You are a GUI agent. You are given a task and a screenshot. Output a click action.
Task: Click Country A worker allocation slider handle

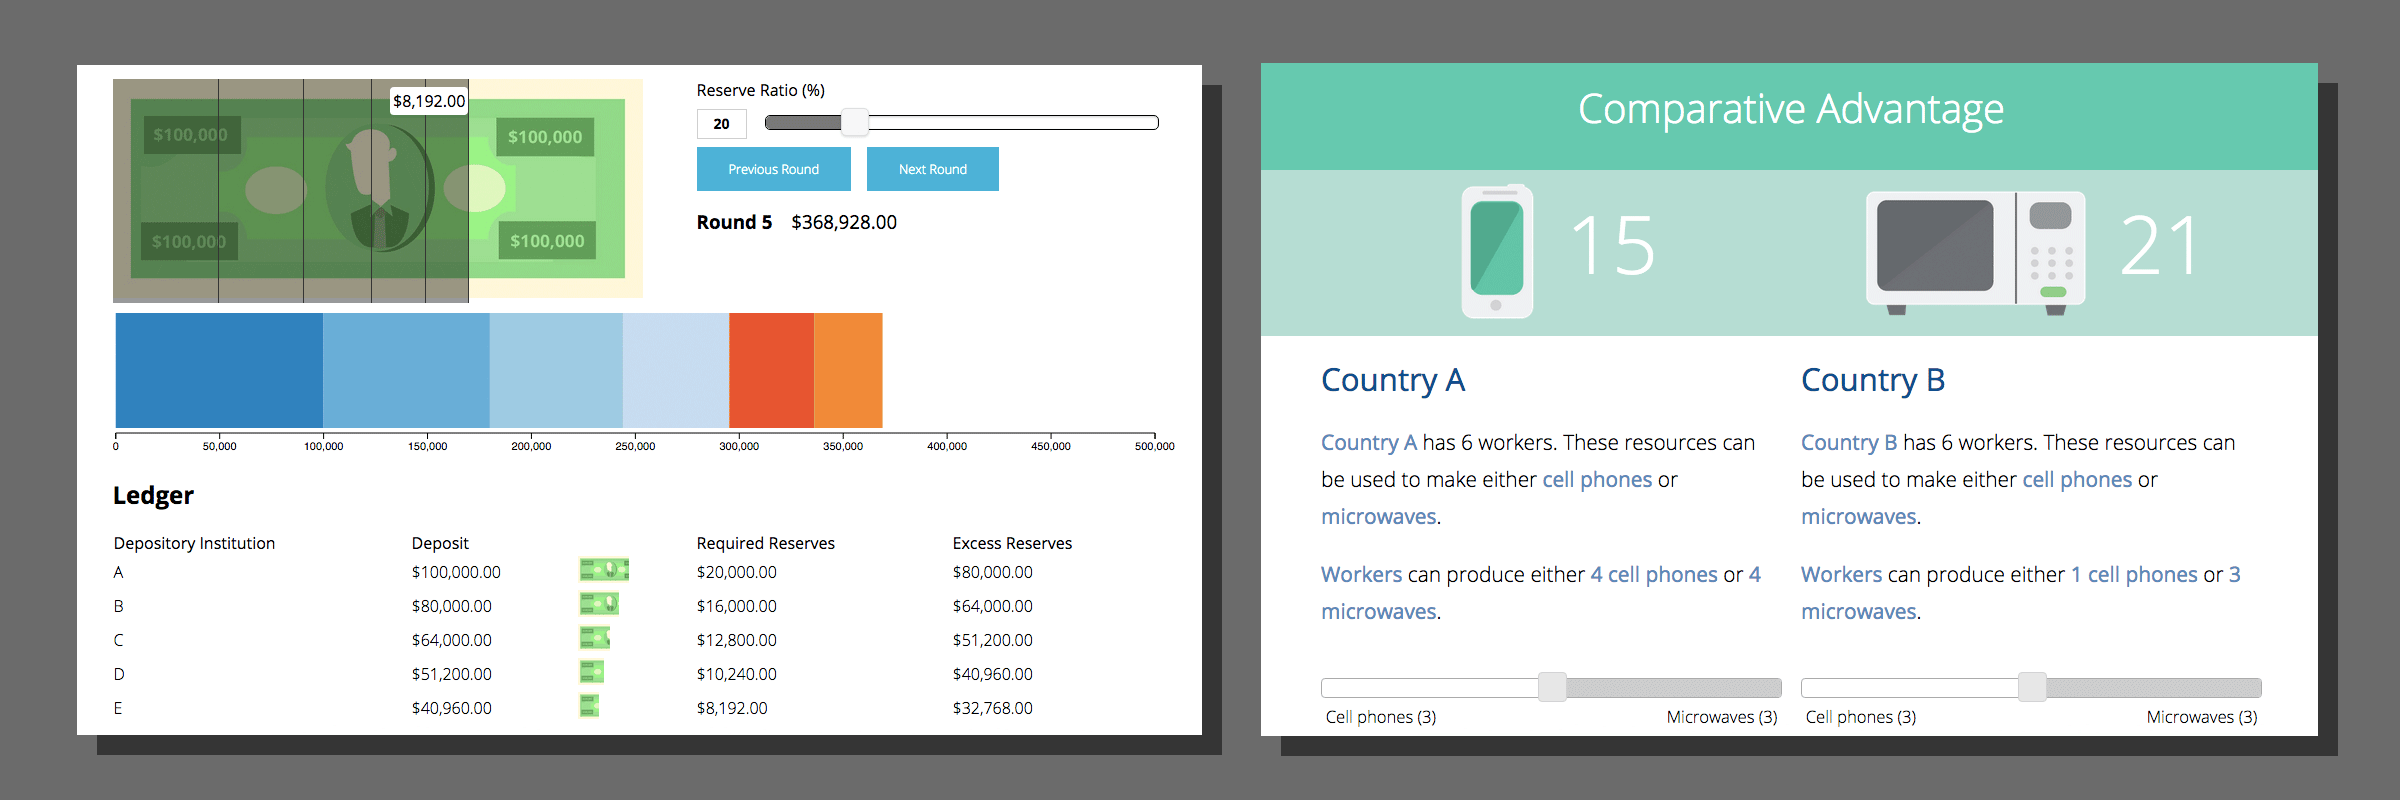tap(1552, 687)
